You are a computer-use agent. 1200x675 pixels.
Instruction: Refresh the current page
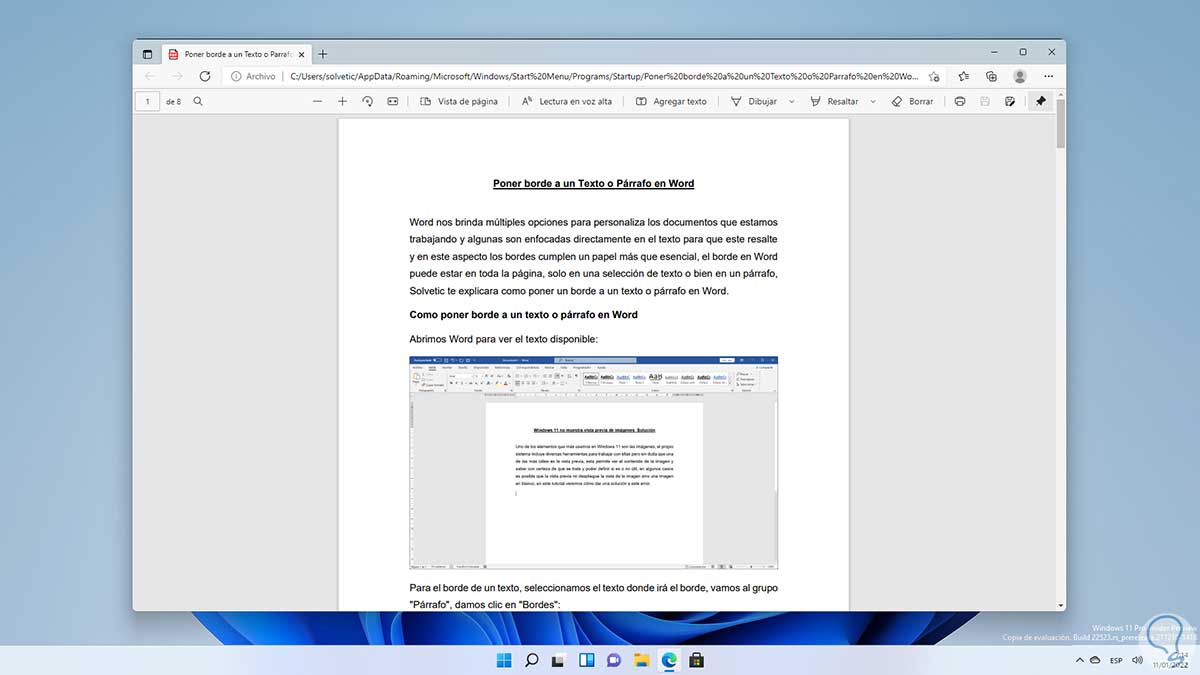(x=205, y=76)
